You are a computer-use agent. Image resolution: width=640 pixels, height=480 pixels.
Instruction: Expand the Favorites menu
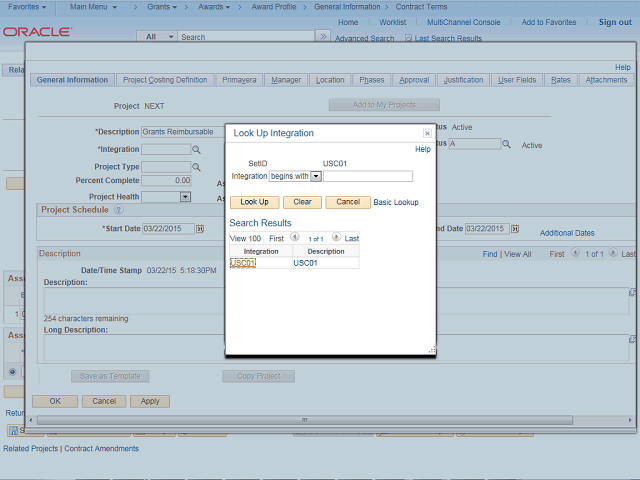click(27, 7)
